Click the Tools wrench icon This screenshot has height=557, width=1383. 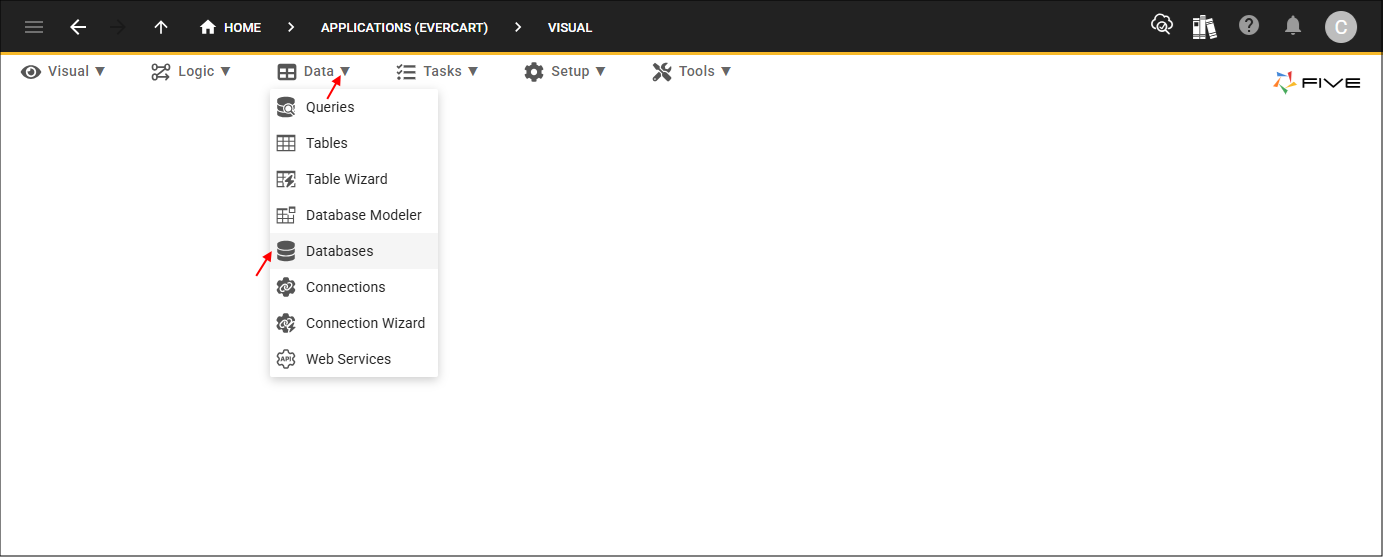click(x=662, y=72)
